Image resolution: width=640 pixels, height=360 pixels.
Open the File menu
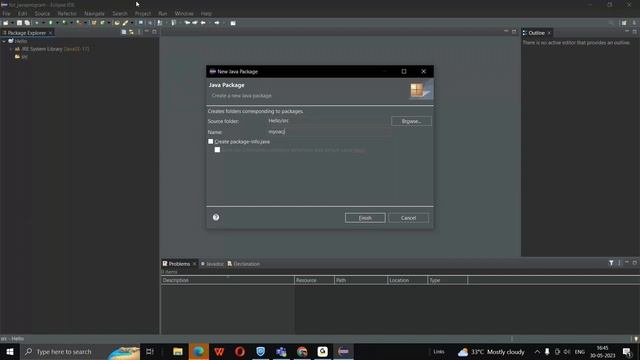6,13
